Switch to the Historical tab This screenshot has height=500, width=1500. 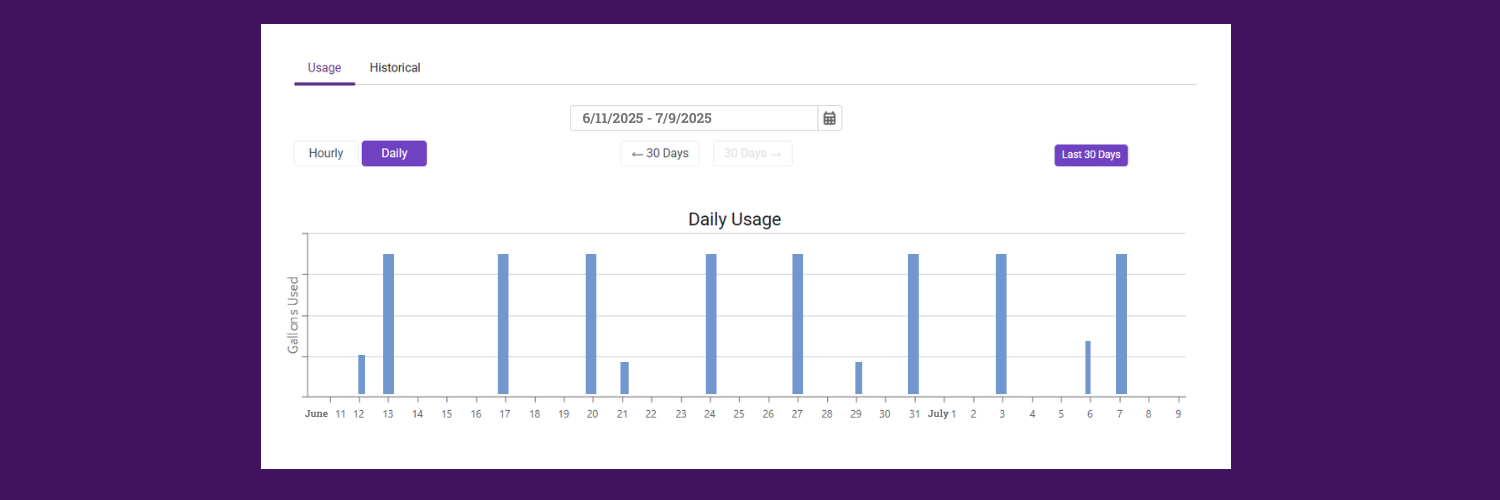[395, 68]
